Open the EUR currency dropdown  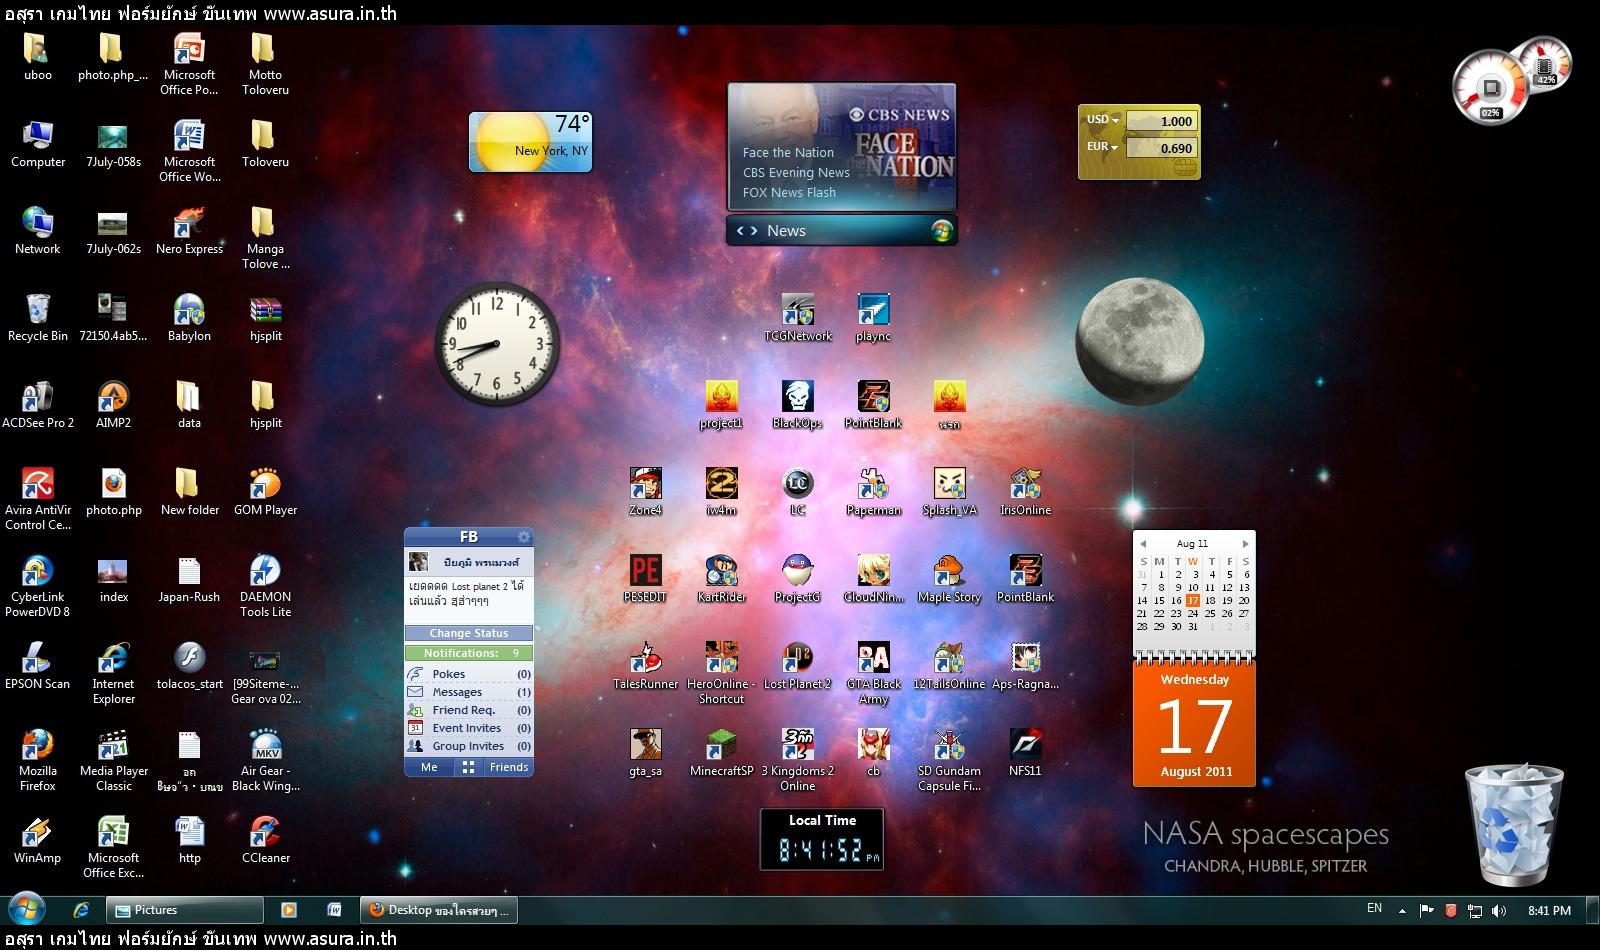coord(1102,147)
